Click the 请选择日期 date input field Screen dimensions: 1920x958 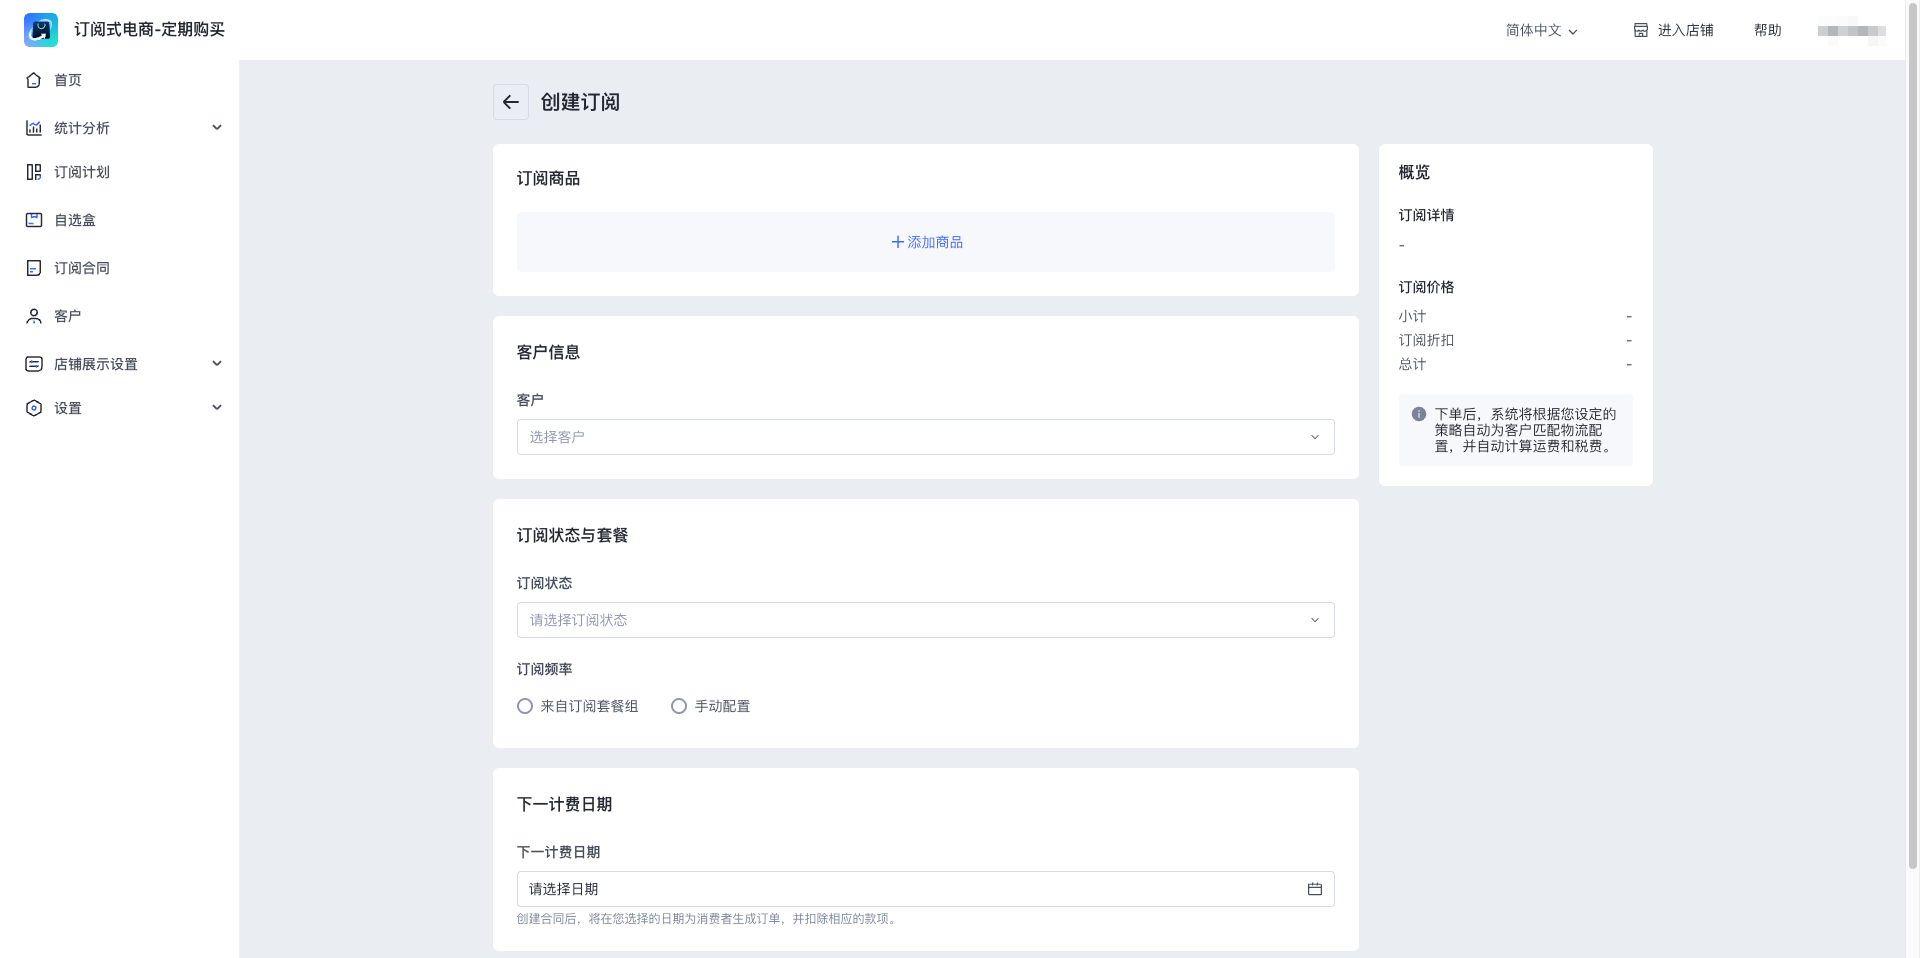[900, 888]
